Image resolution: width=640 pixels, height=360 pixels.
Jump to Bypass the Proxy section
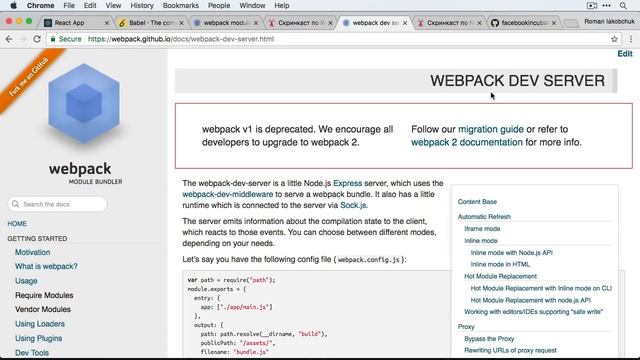[489, 339]
